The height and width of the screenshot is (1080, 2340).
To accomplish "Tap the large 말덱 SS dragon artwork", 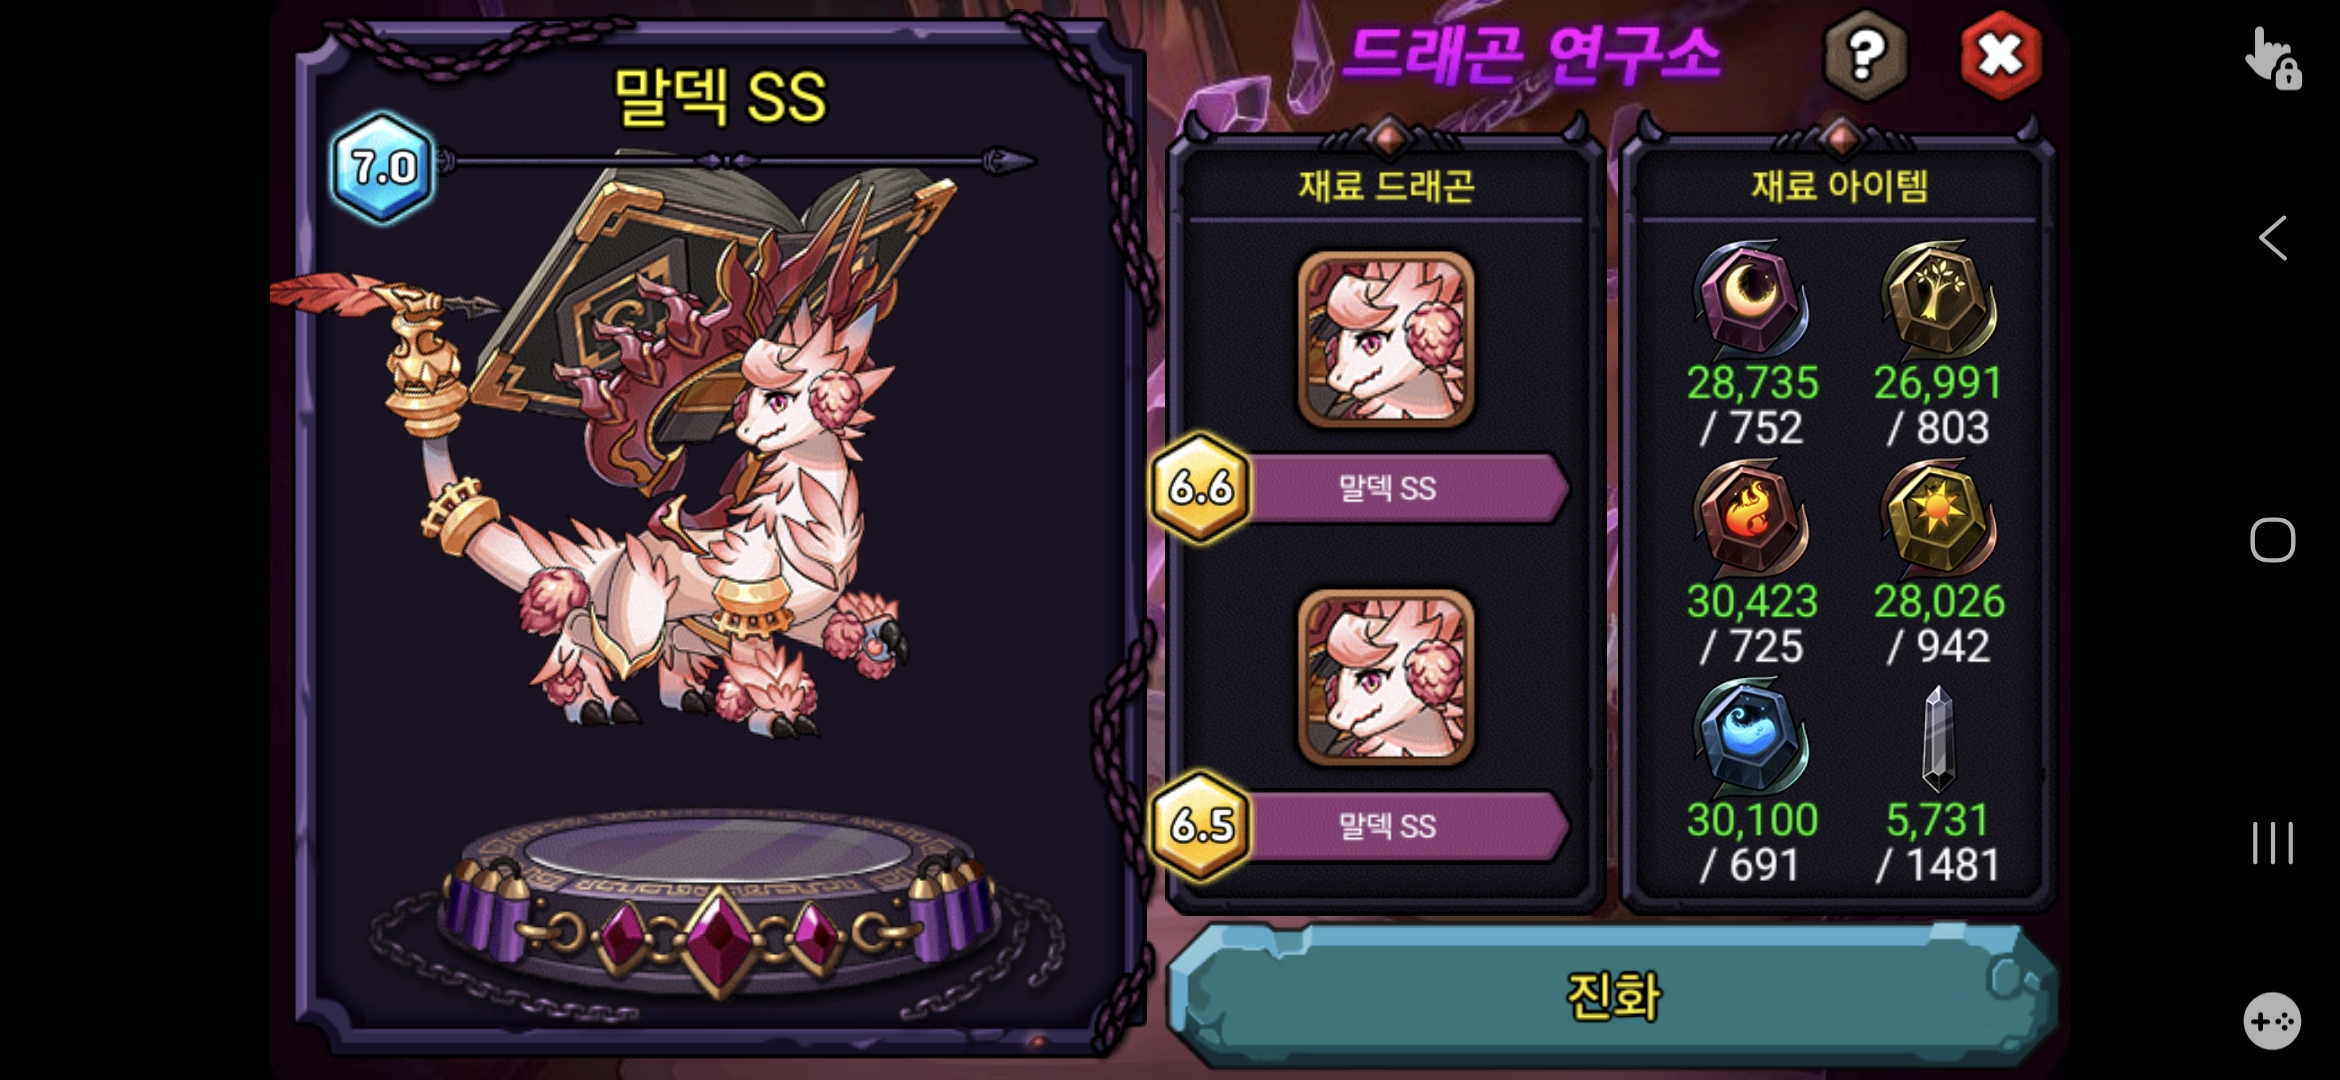I will [640, 450].
